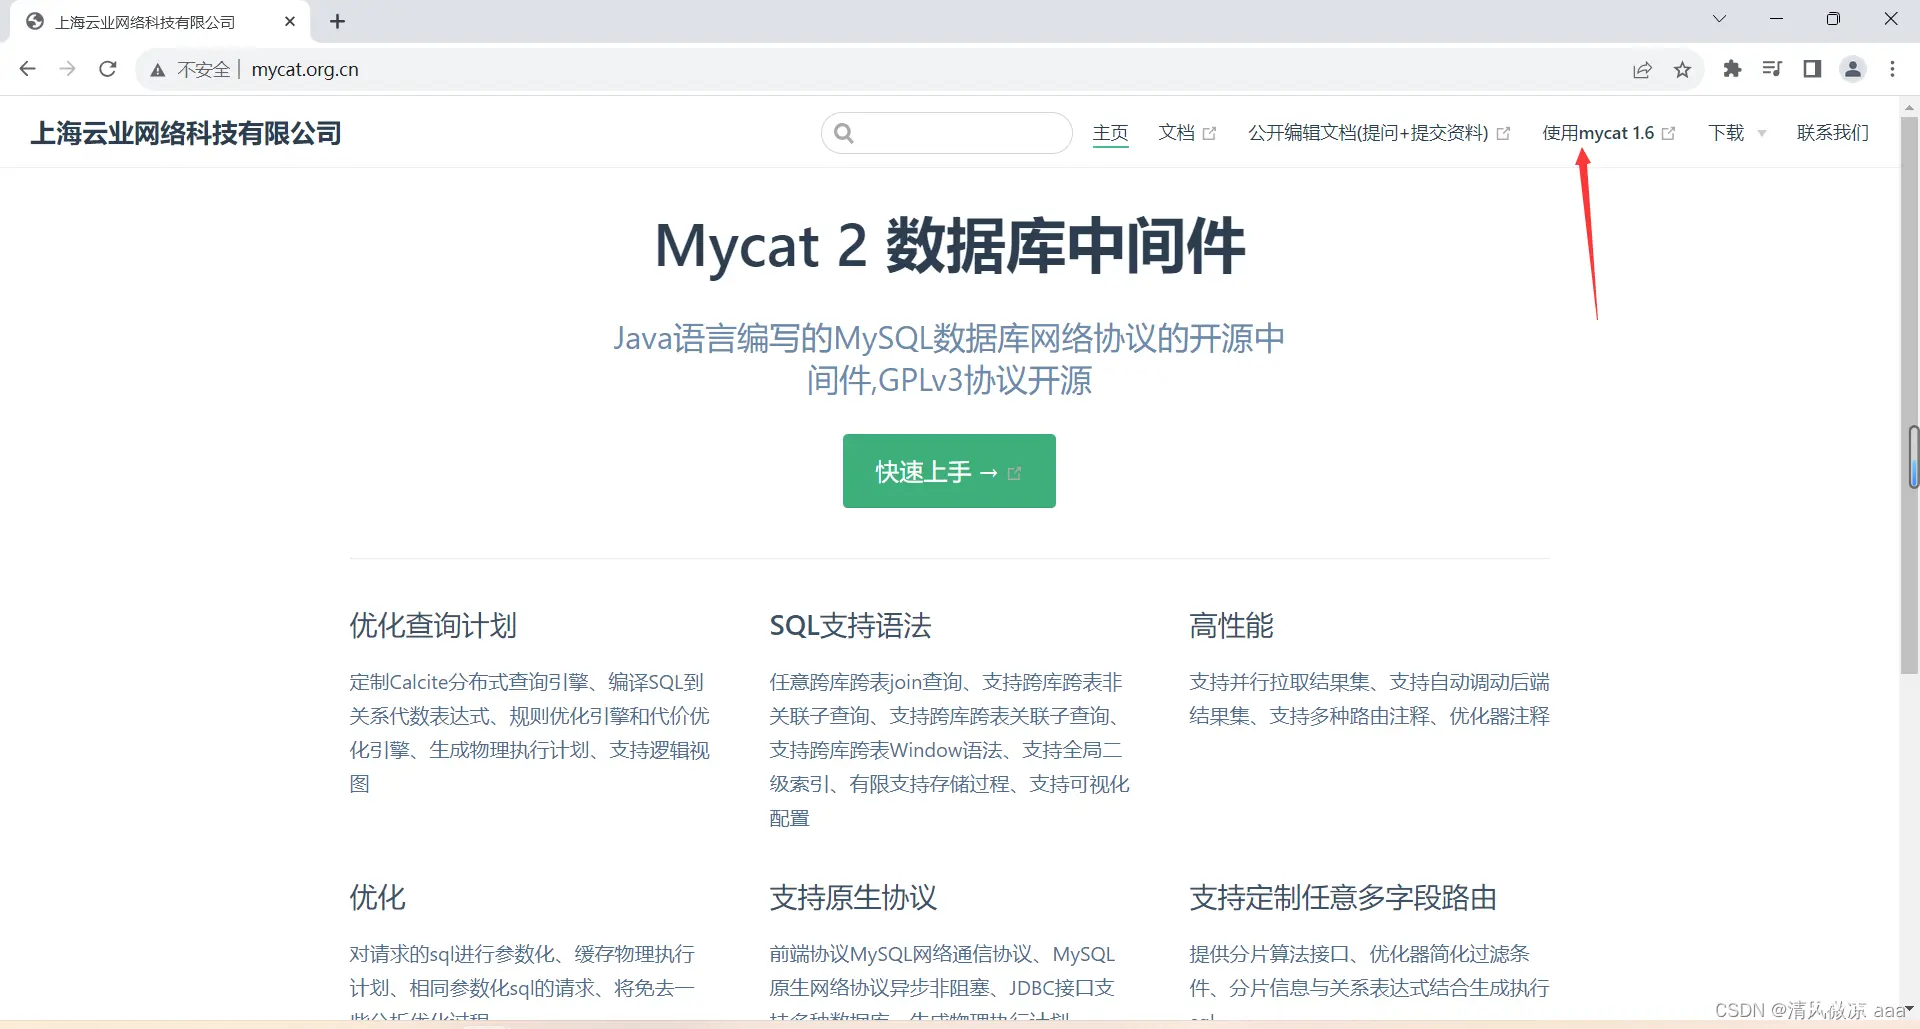This screenshot has width=1920, height=1029.
Task: Share this page via the share icon
Action: point(1642,69)
